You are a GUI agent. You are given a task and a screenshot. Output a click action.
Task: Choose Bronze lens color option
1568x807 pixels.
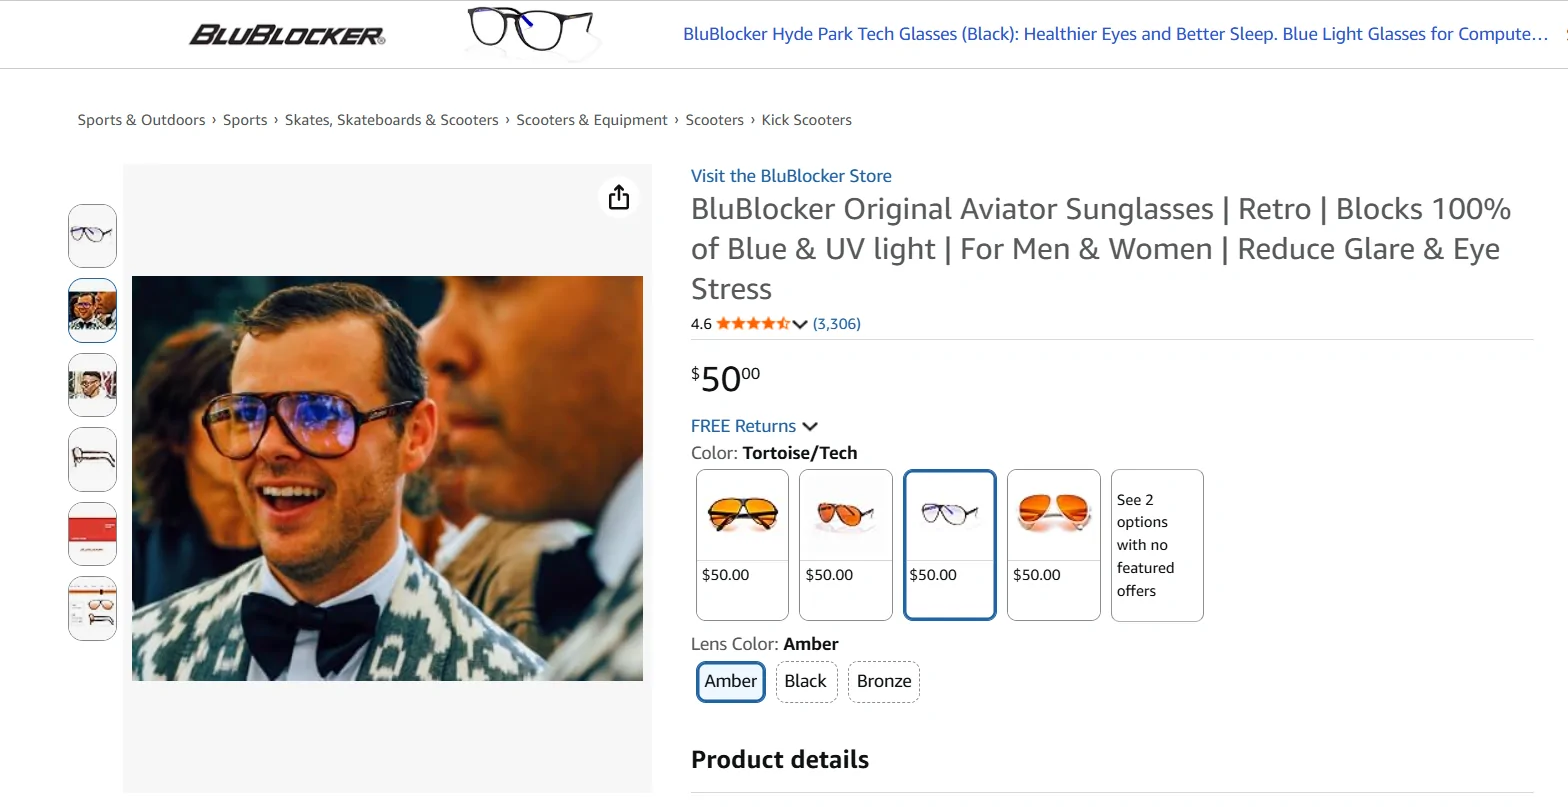click(884, 682)
